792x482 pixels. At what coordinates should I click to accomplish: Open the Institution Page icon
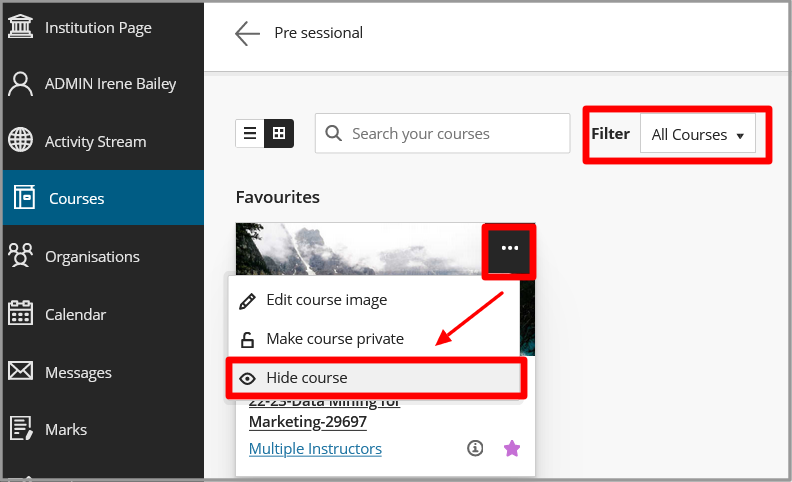21,27
